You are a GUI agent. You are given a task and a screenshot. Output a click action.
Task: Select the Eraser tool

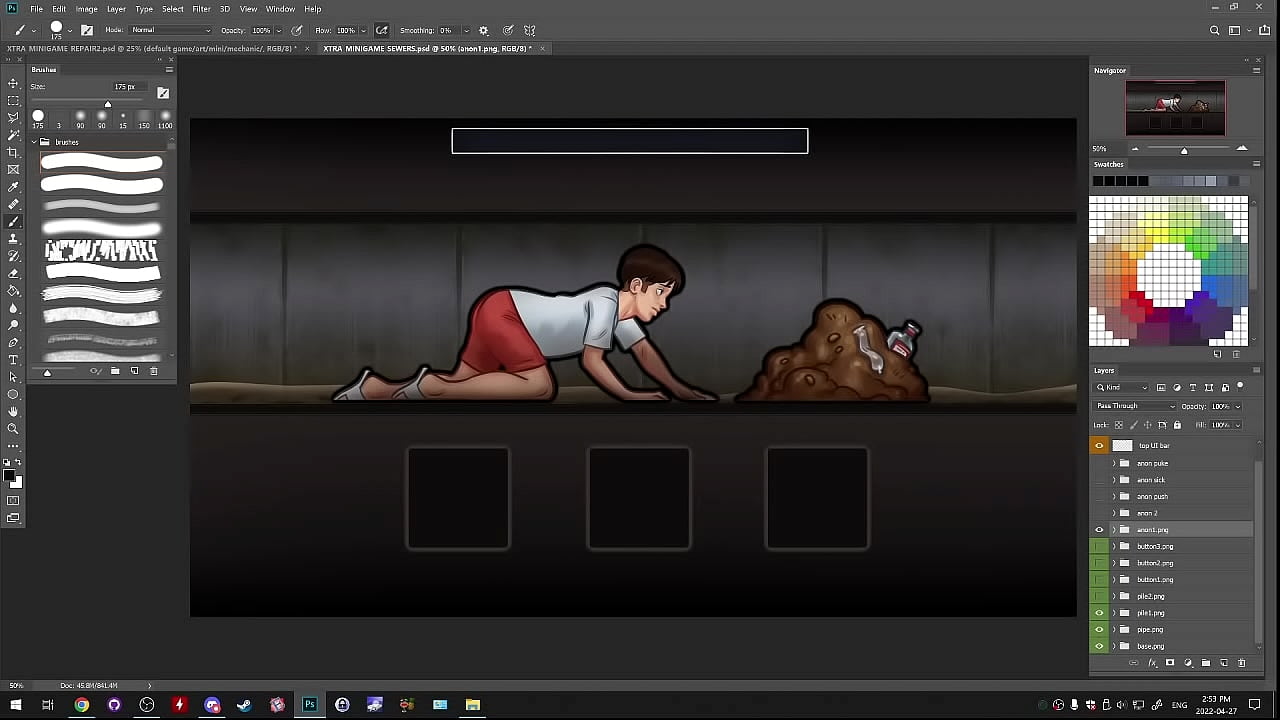point(13,273)
